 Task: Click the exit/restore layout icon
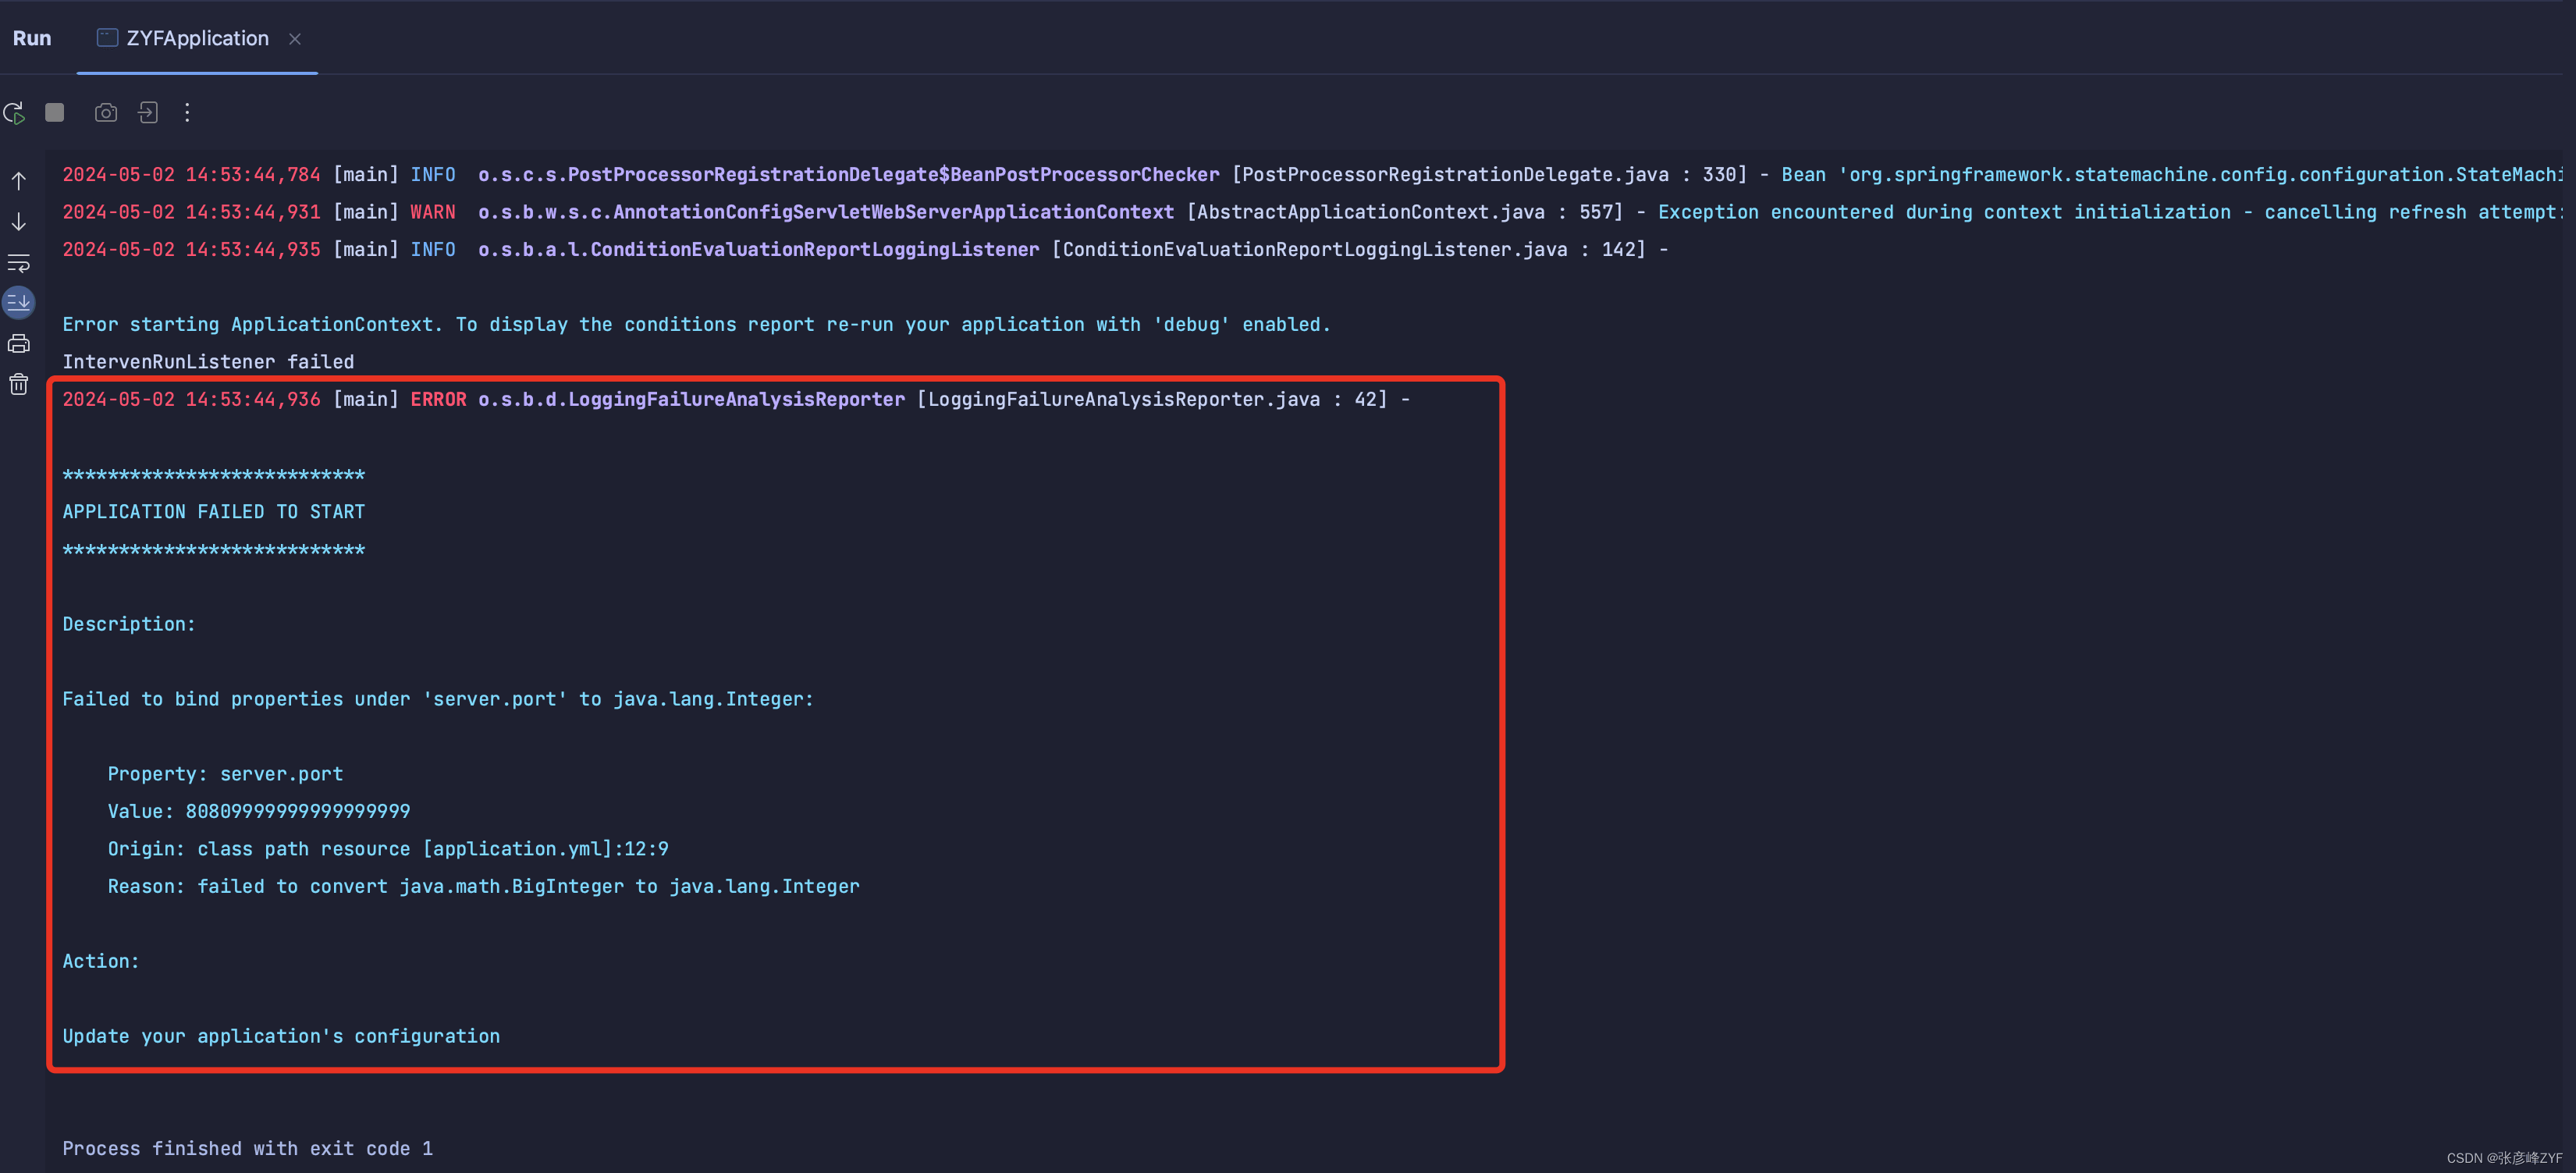pyautogui.click(x=148, y=113)
